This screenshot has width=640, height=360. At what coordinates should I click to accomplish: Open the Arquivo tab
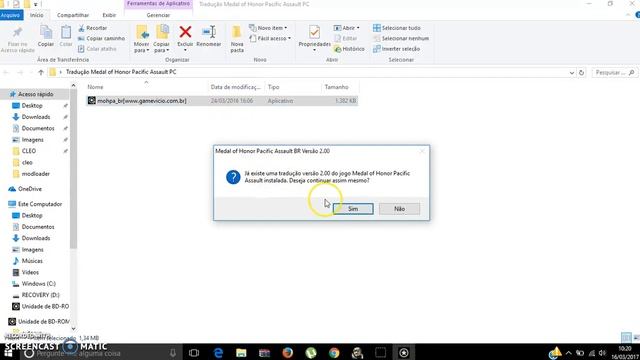[x=11, y=15]
